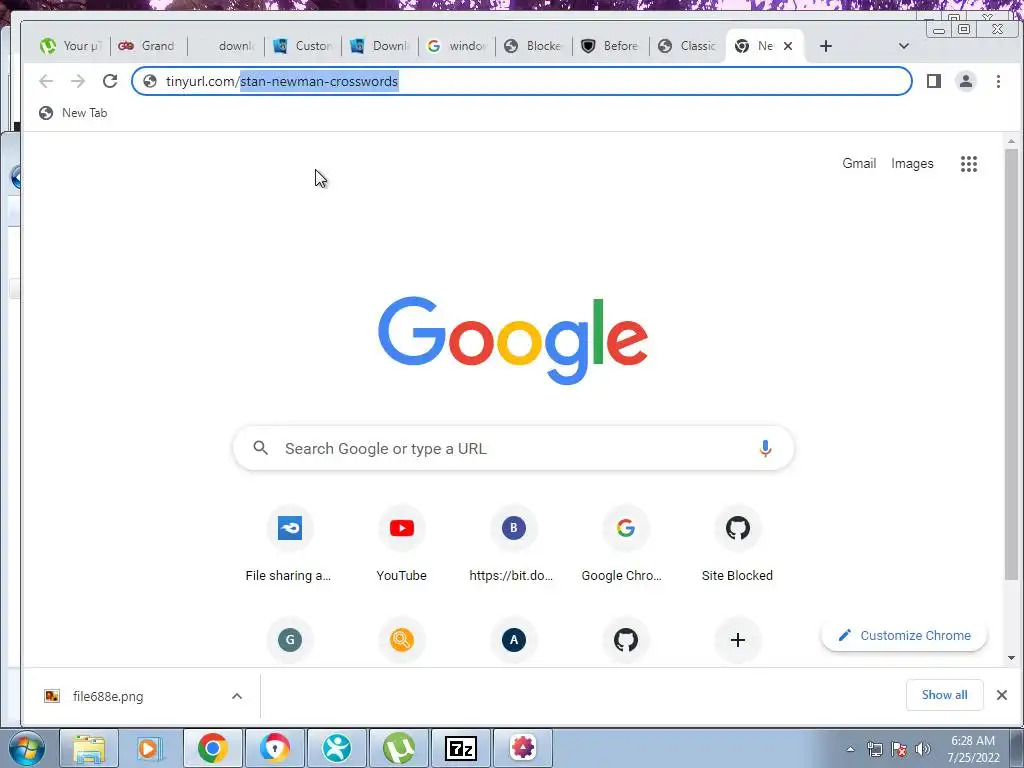Open the red gear app on taskbar
Screen dimensions: 1024x768
pyautogui.click(x=522, y=748)
